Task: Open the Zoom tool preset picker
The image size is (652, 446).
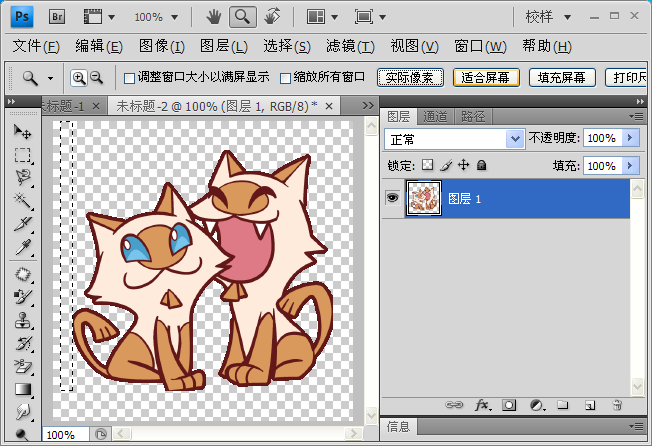Action: [50, 78]
